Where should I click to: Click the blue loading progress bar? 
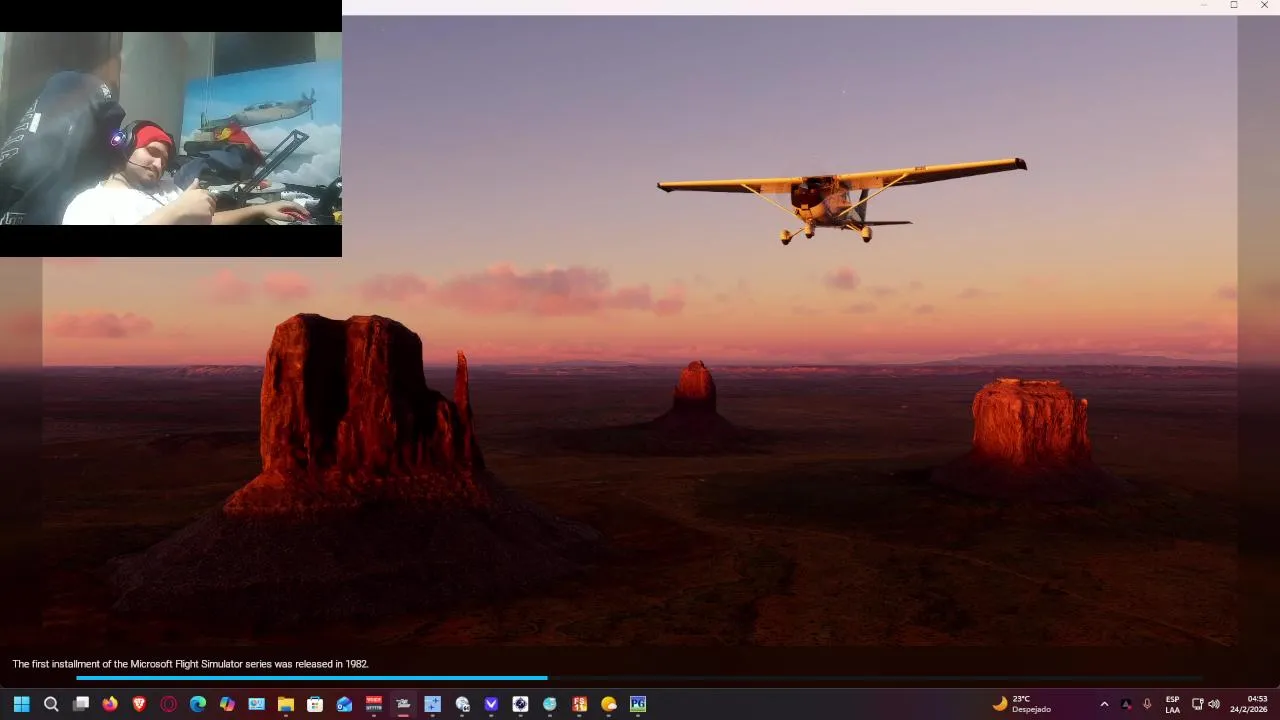pyautogui.click(x=312, y=678)
